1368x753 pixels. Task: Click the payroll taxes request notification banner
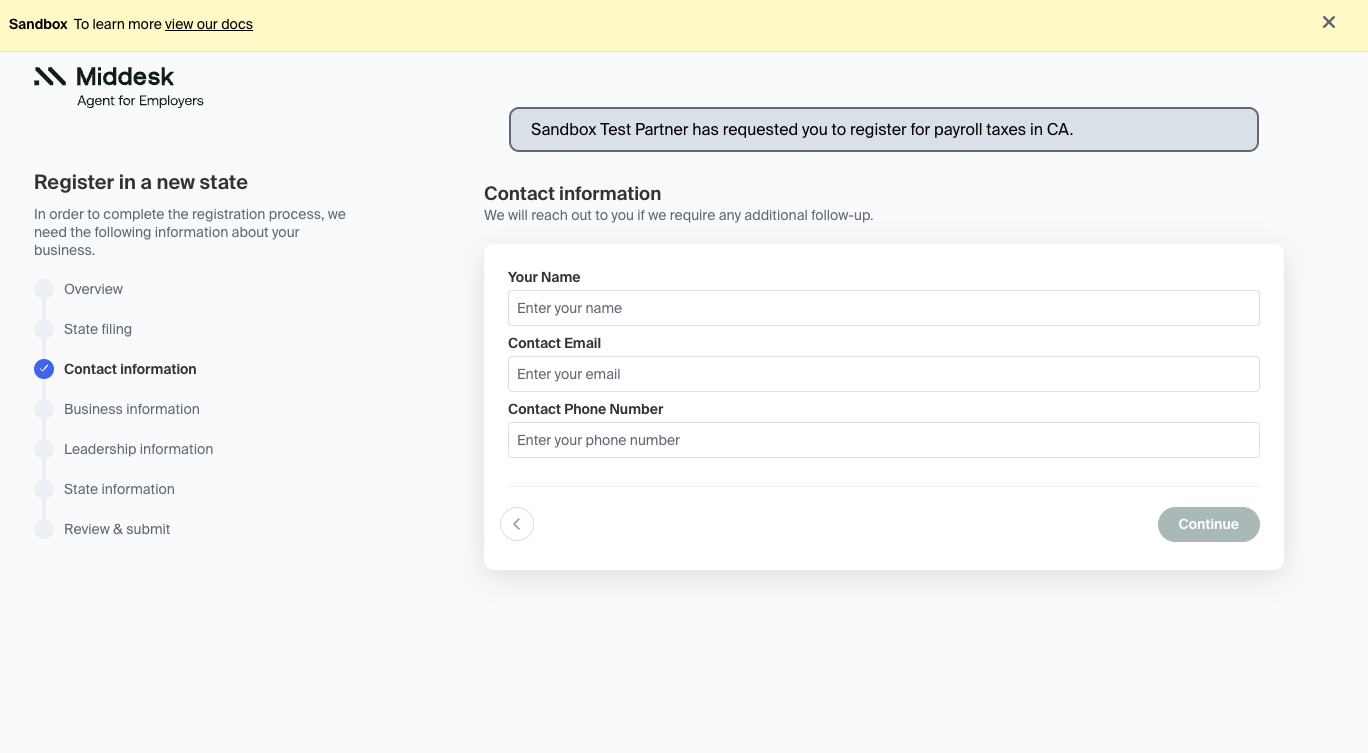(883, 129)
